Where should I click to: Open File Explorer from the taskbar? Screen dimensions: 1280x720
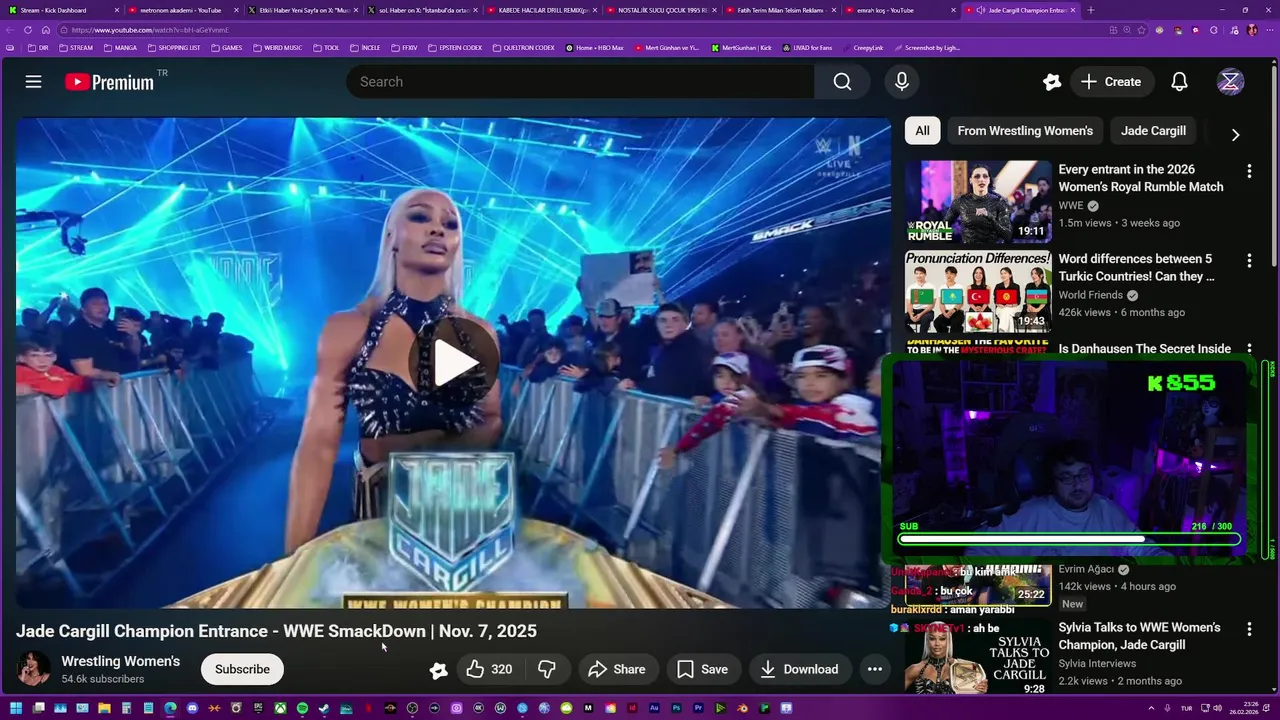tap(104, 709)
